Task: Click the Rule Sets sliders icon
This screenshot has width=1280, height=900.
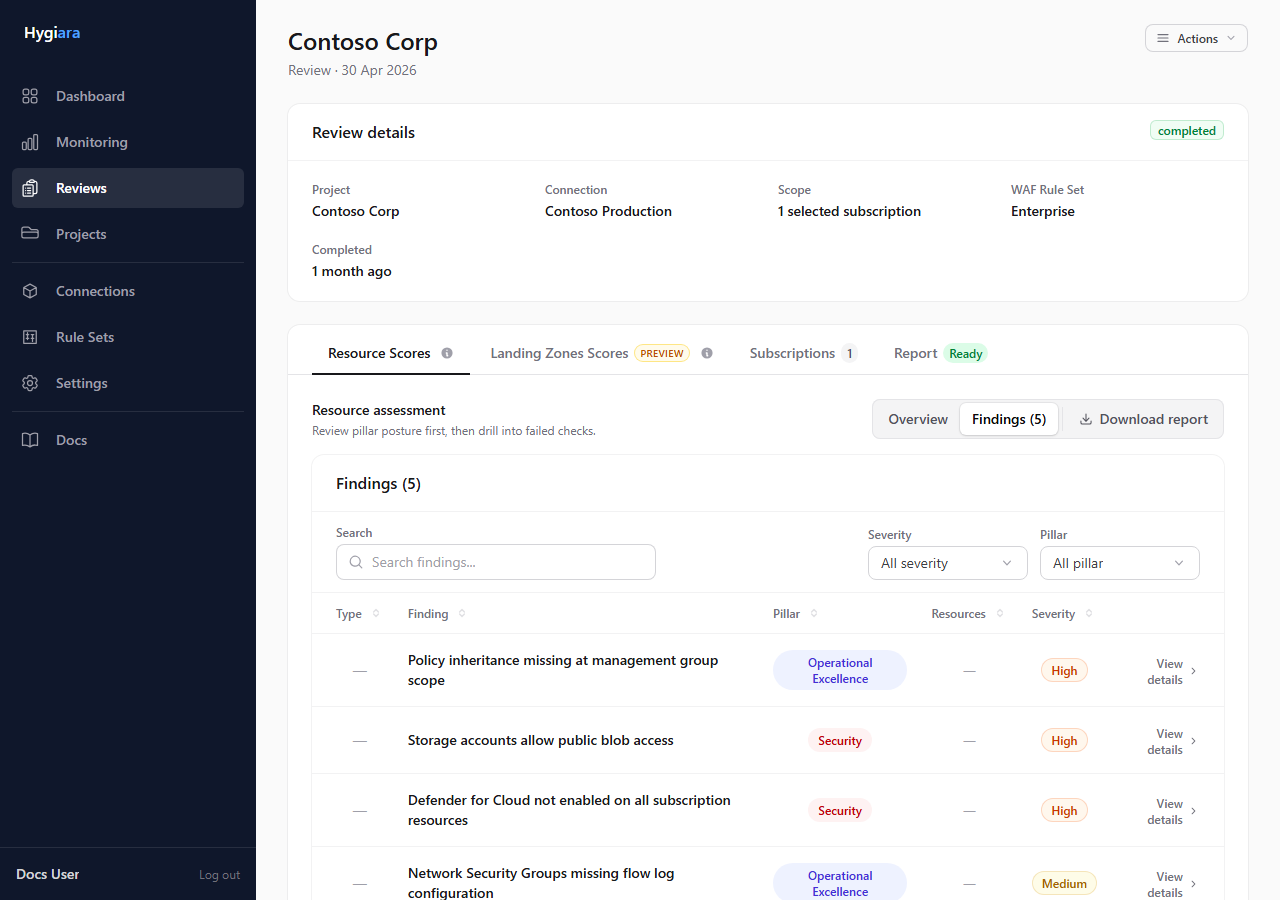Action: click(x=30, y=337)
